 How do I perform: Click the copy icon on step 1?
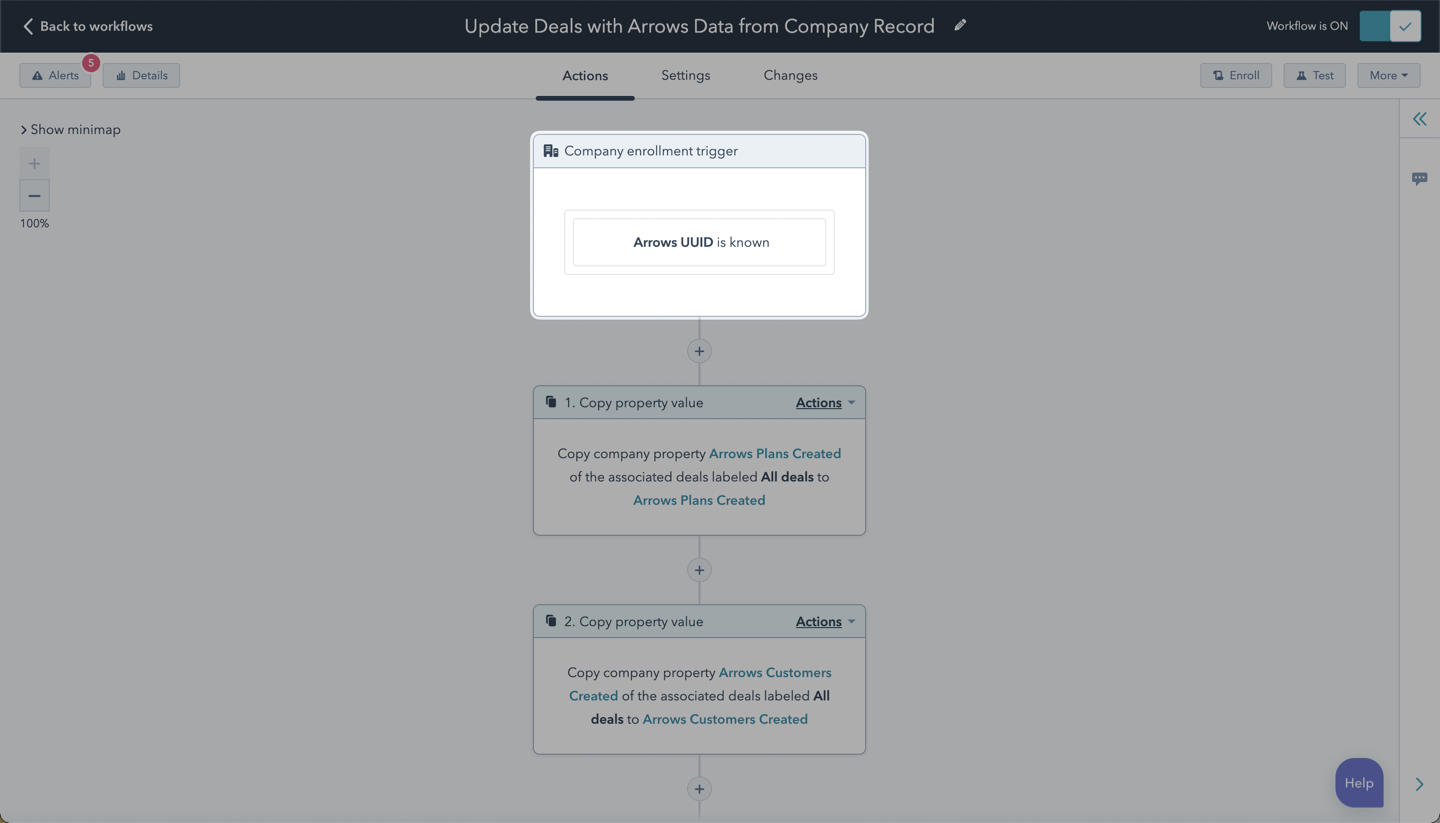click(x=550, y=402)
